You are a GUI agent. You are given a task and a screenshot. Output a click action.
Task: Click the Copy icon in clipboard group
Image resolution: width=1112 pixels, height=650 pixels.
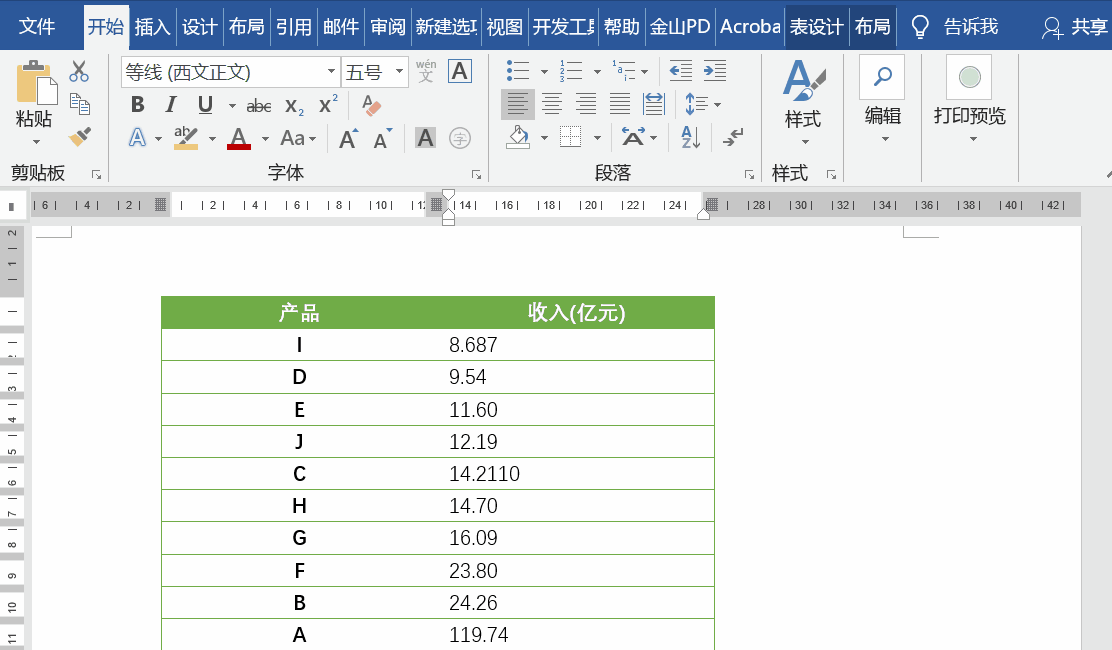tap(79, 104)
